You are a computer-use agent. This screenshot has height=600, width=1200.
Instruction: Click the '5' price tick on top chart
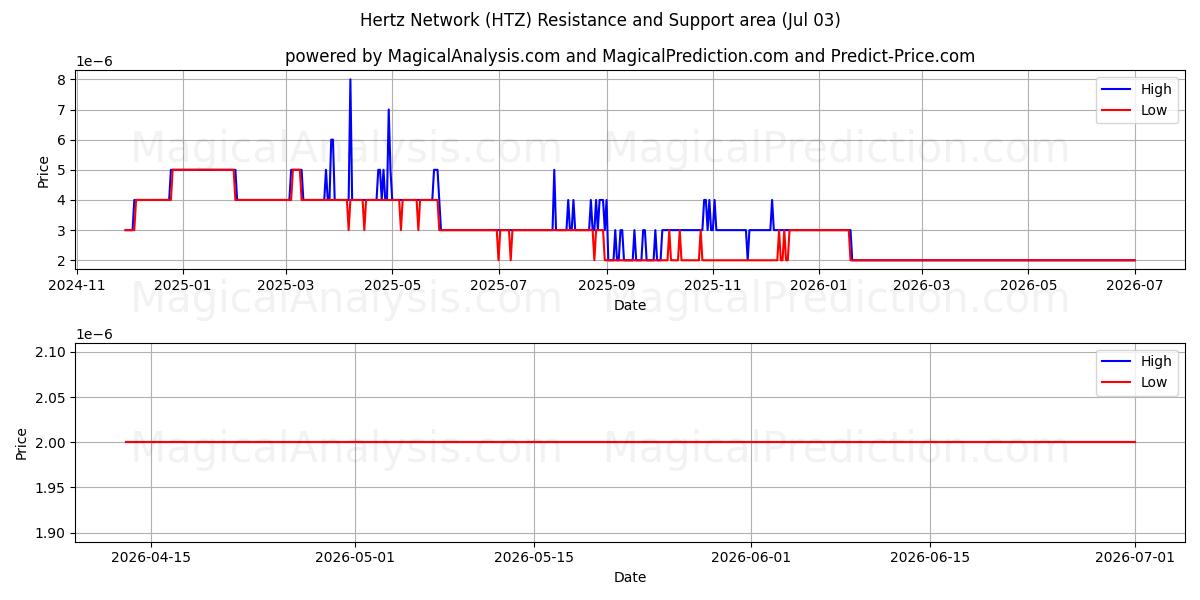click(x=61, y=170)
